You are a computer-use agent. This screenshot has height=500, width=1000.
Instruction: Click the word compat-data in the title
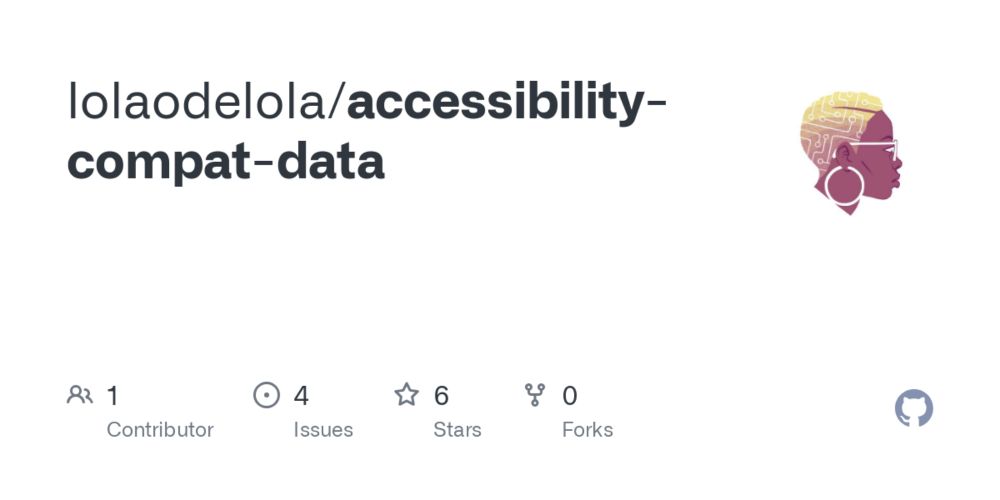(226, 162)
